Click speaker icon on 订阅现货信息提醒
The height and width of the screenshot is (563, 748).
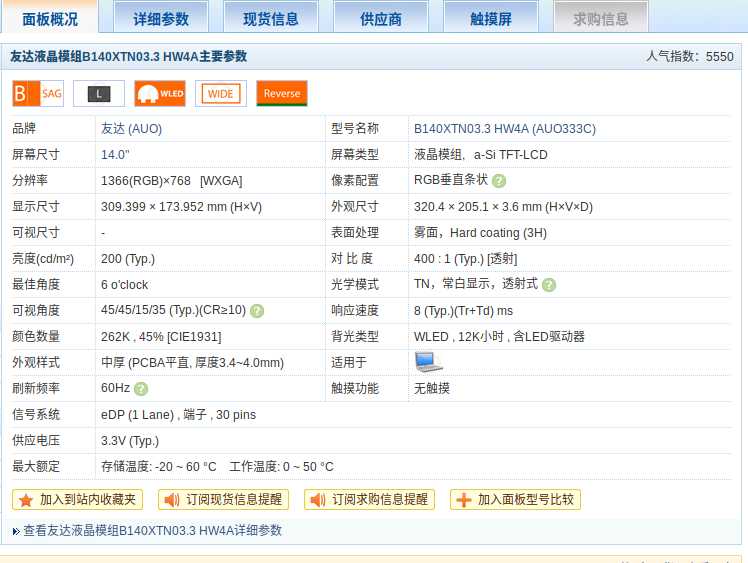[x=172, y=500]
